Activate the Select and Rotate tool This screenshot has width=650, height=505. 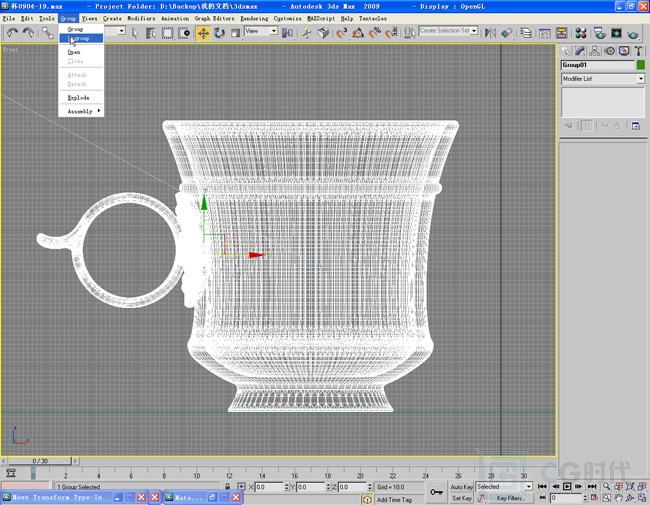[219, 33]
